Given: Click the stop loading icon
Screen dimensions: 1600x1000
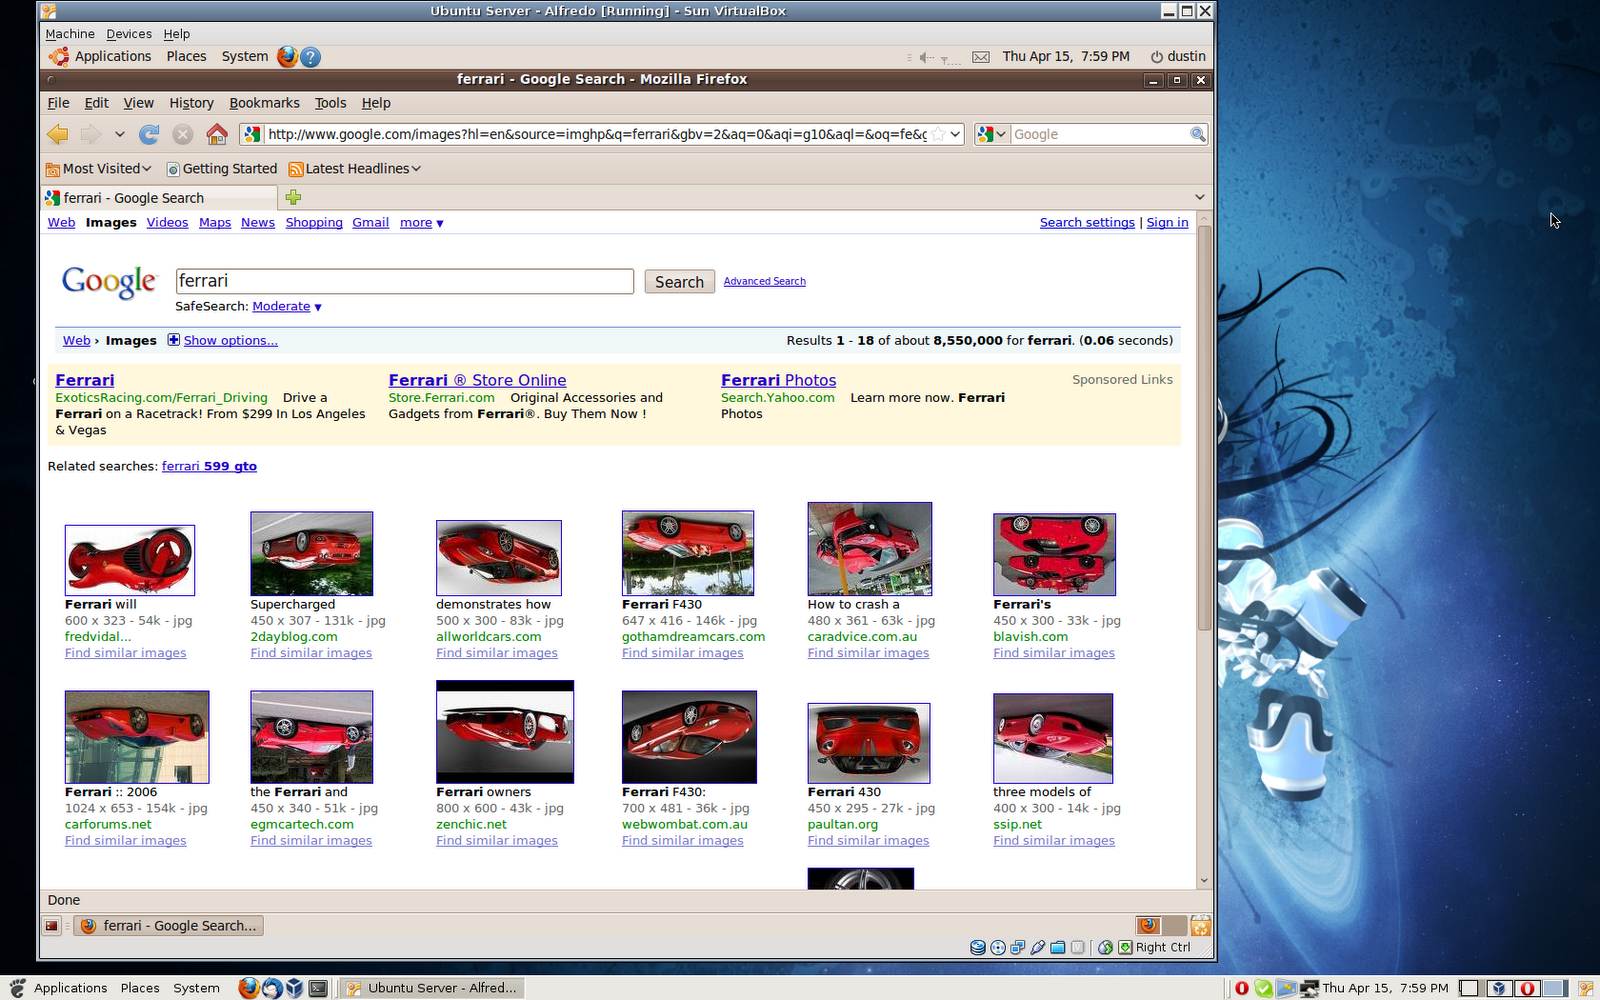Looking at the screenshot, I should coord(183,134).
